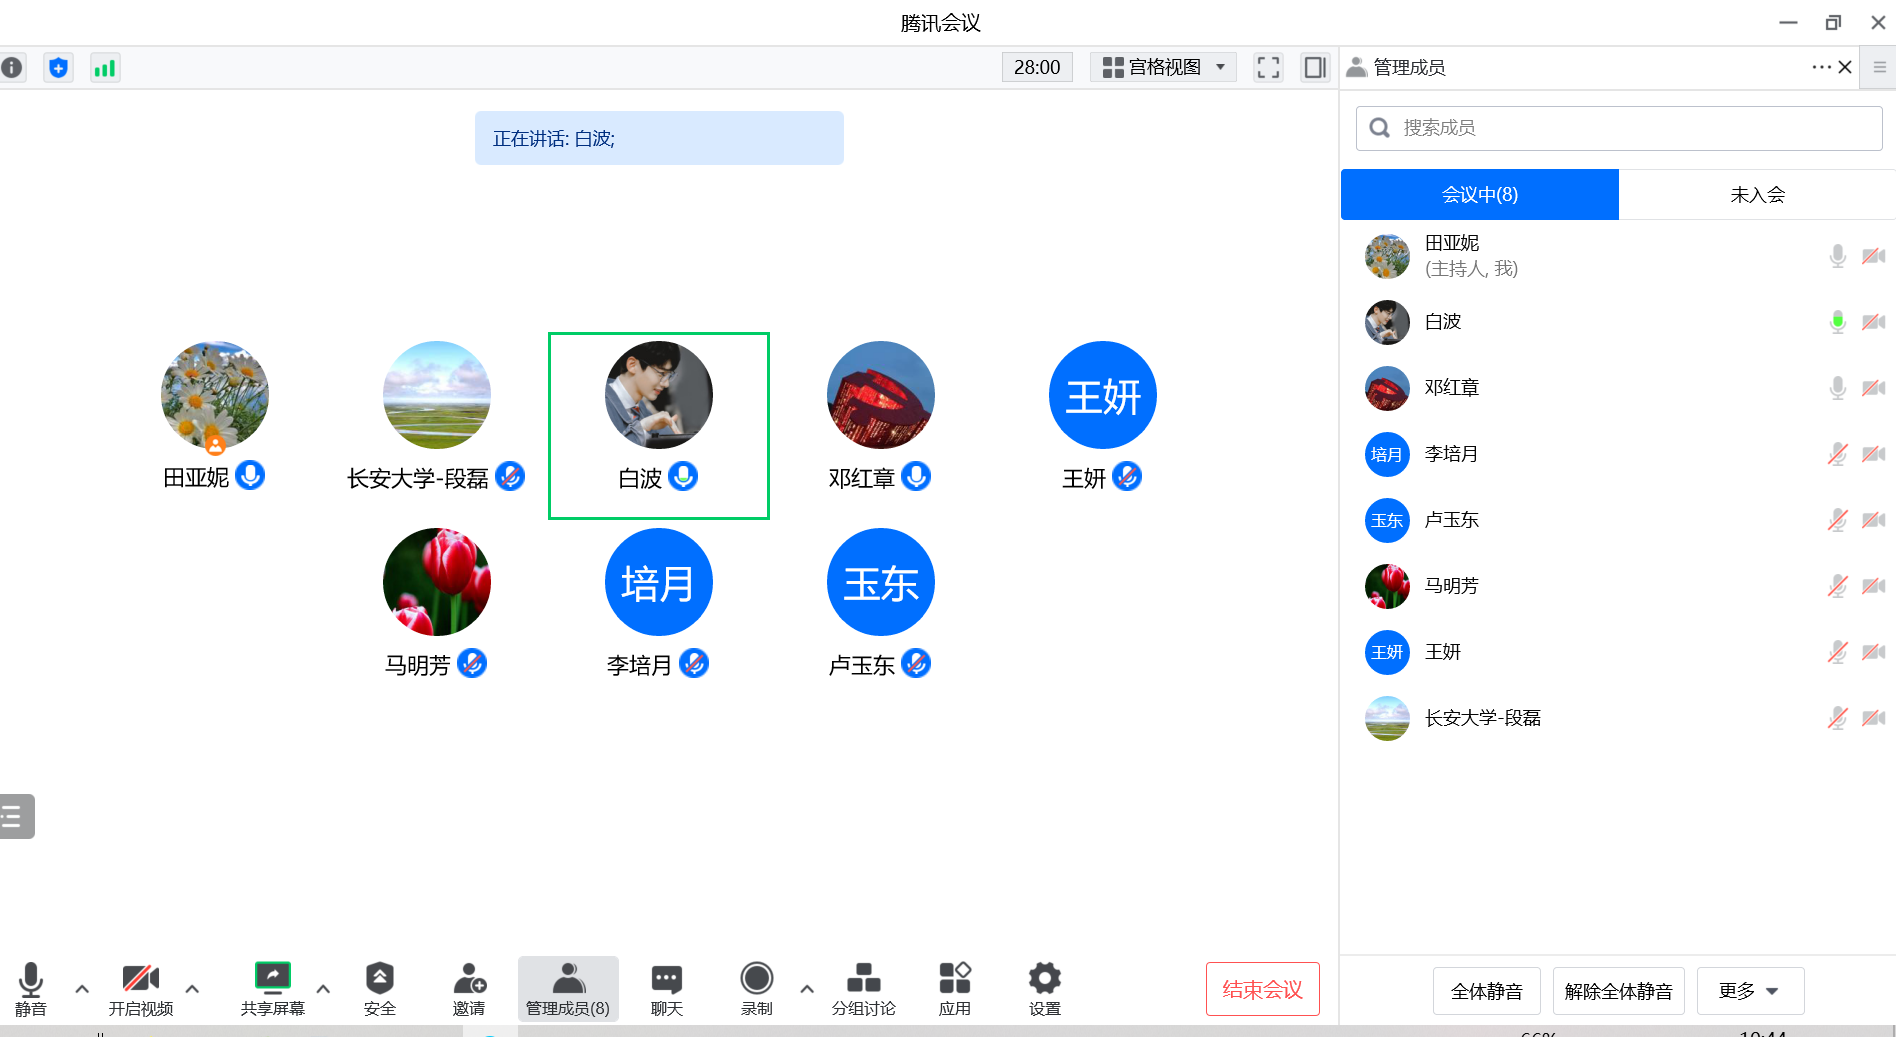This screenshot has width=1896, height=1037.
Task: Switch to the 未入会 tab
Action: click(1757, 195)
